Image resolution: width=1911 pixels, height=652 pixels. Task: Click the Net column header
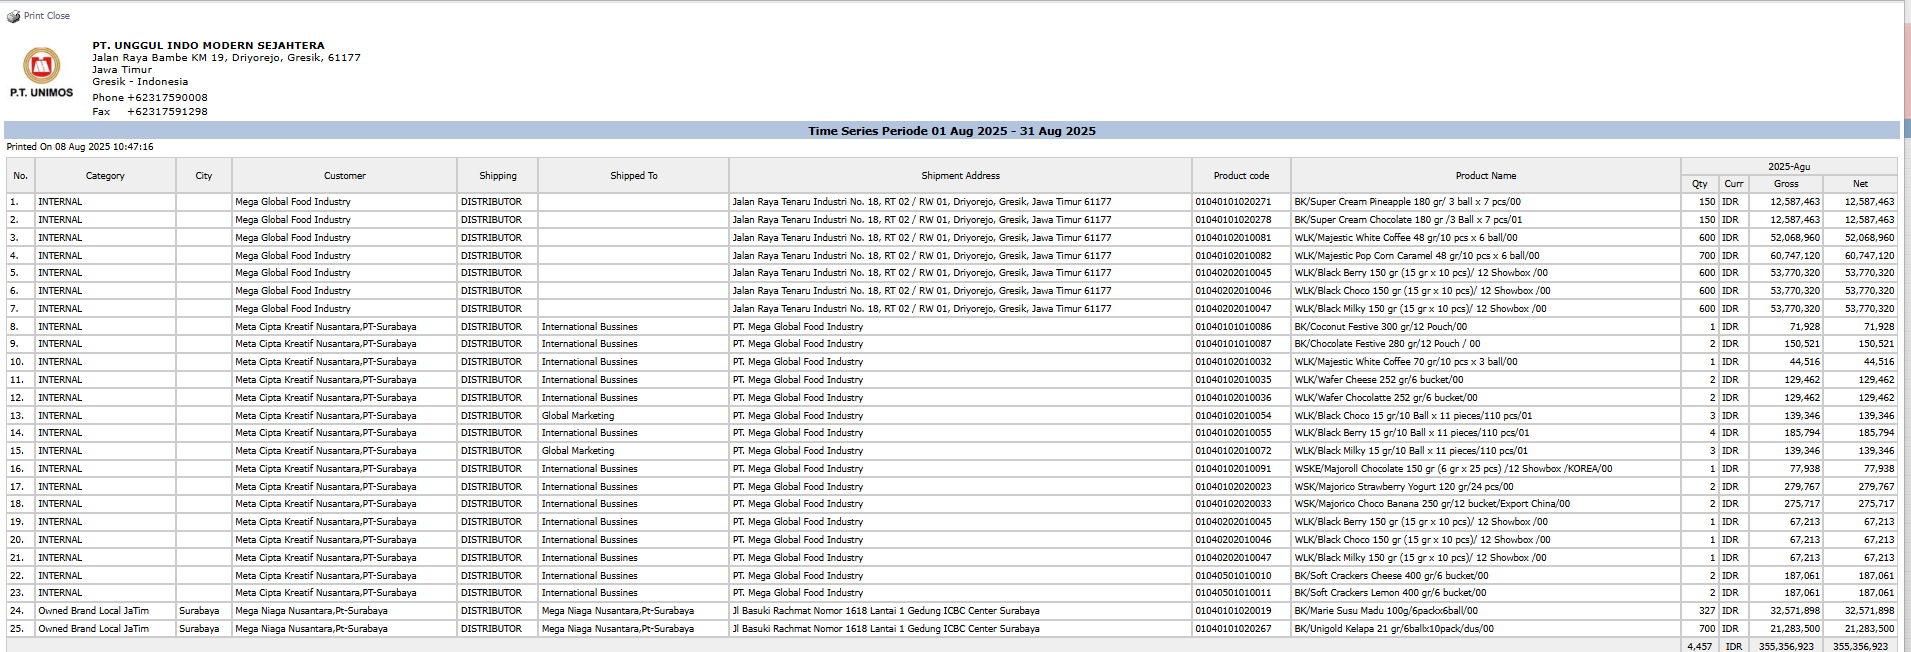1860,184
